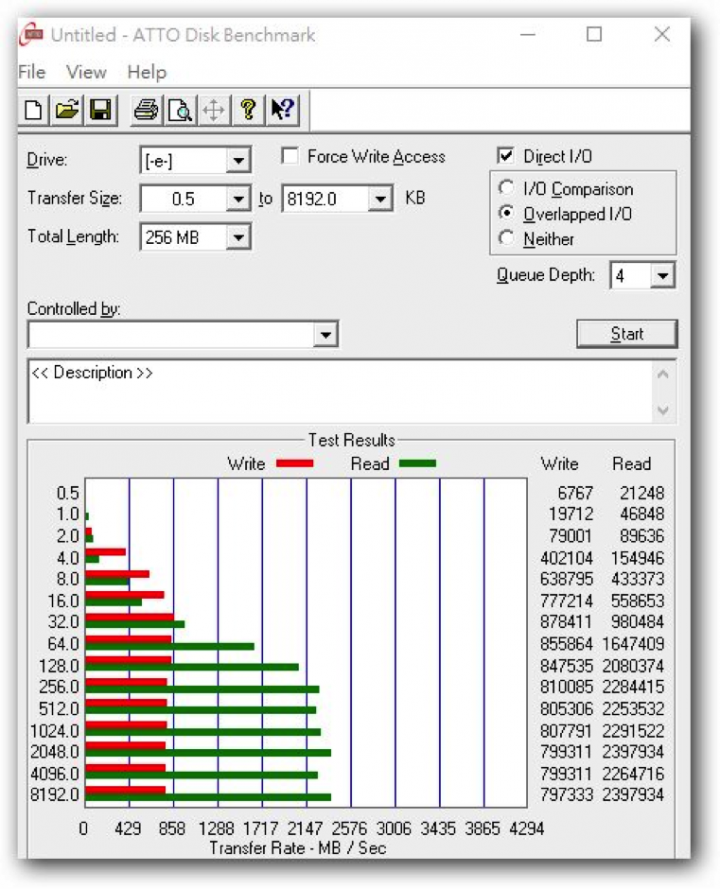Viewport: 720px width, 889px height.
Task: Close the ATTO Disk Benchmark window
Action: 662,35
